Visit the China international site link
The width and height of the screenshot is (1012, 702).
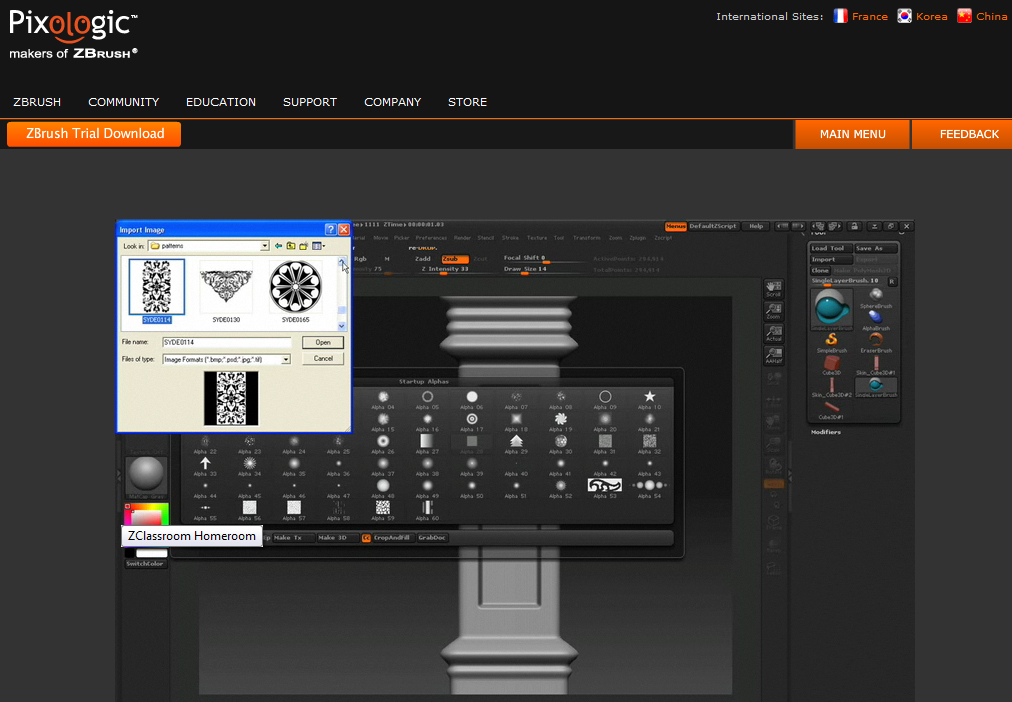point(982,16)
